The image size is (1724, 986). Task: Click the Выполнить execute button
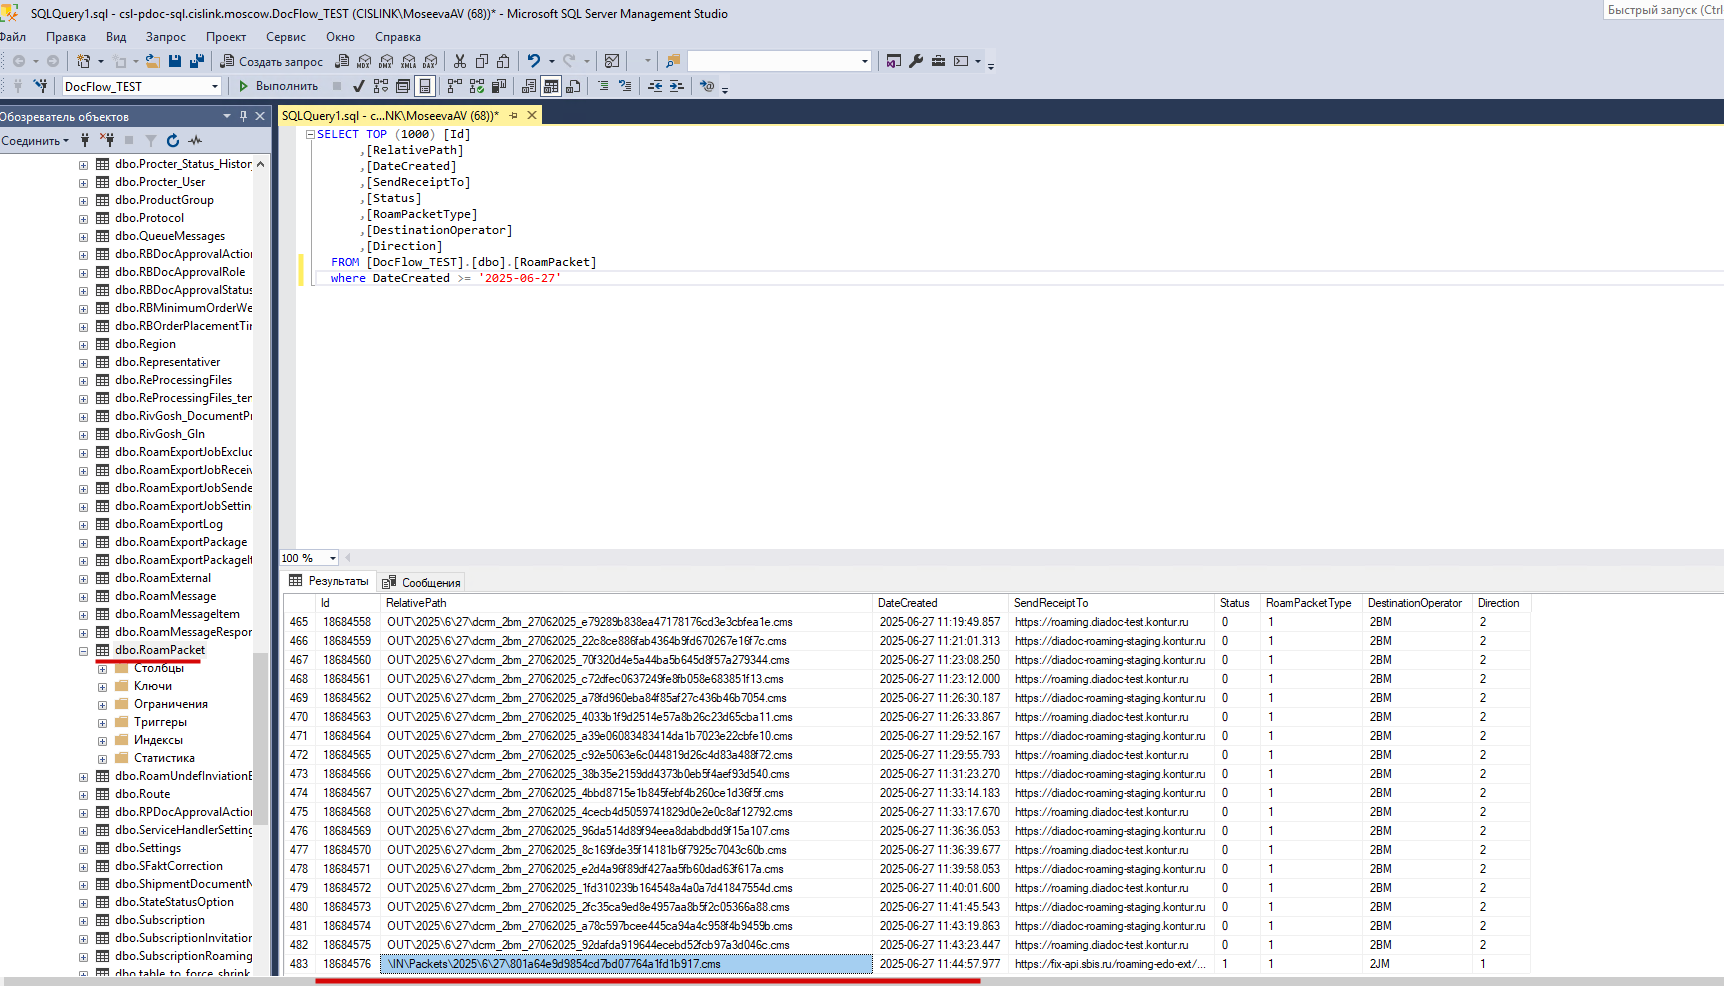point(278,86)
